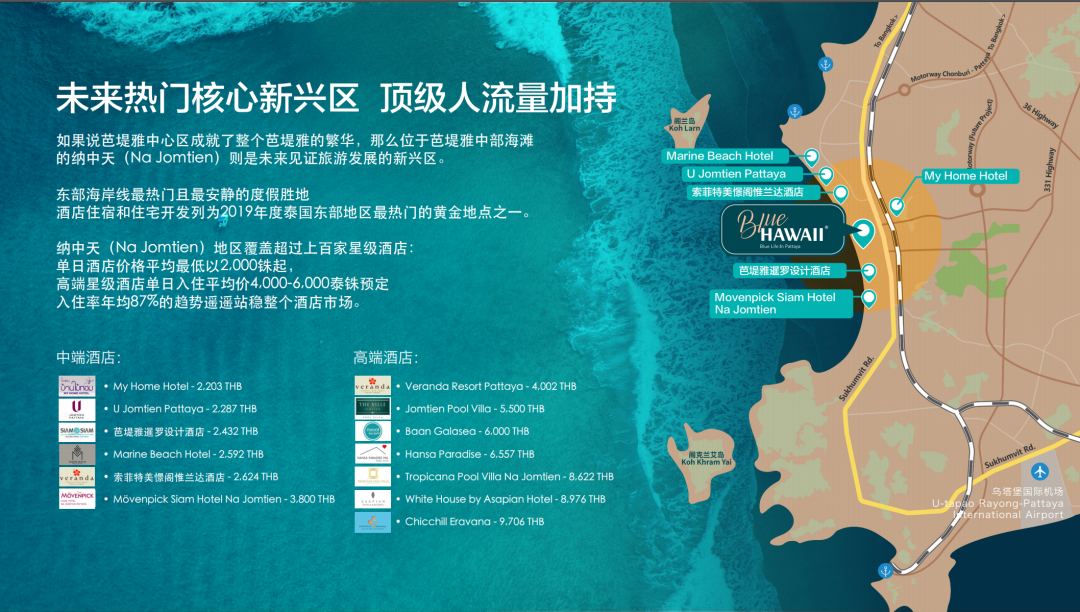The image size is (1080, 612).
Task: Click the U Jomtien Pattaya logo thumbnail
Action: click(x=76, y=409)
